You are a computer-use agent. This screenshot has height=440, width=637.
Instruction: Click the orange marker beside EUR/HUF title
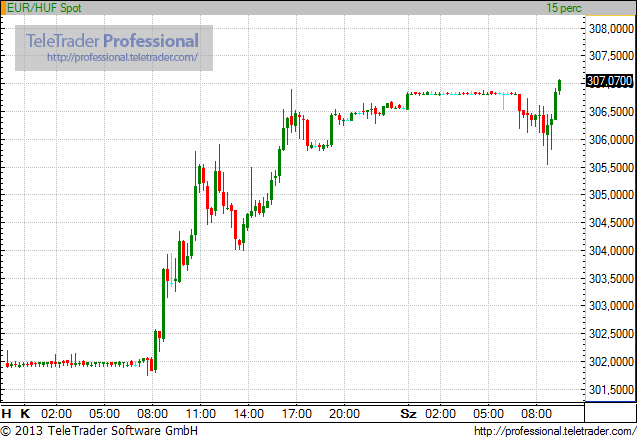pos(3,8)
